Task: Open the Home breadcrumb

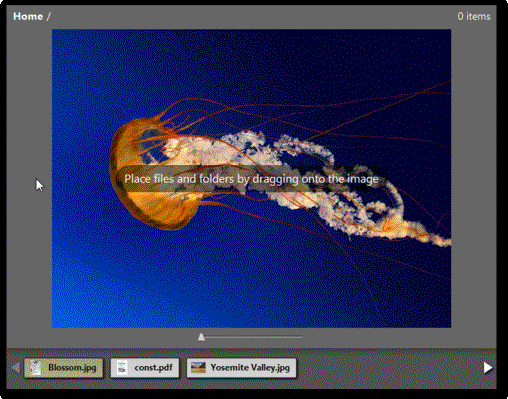Action: click(28, 16)
